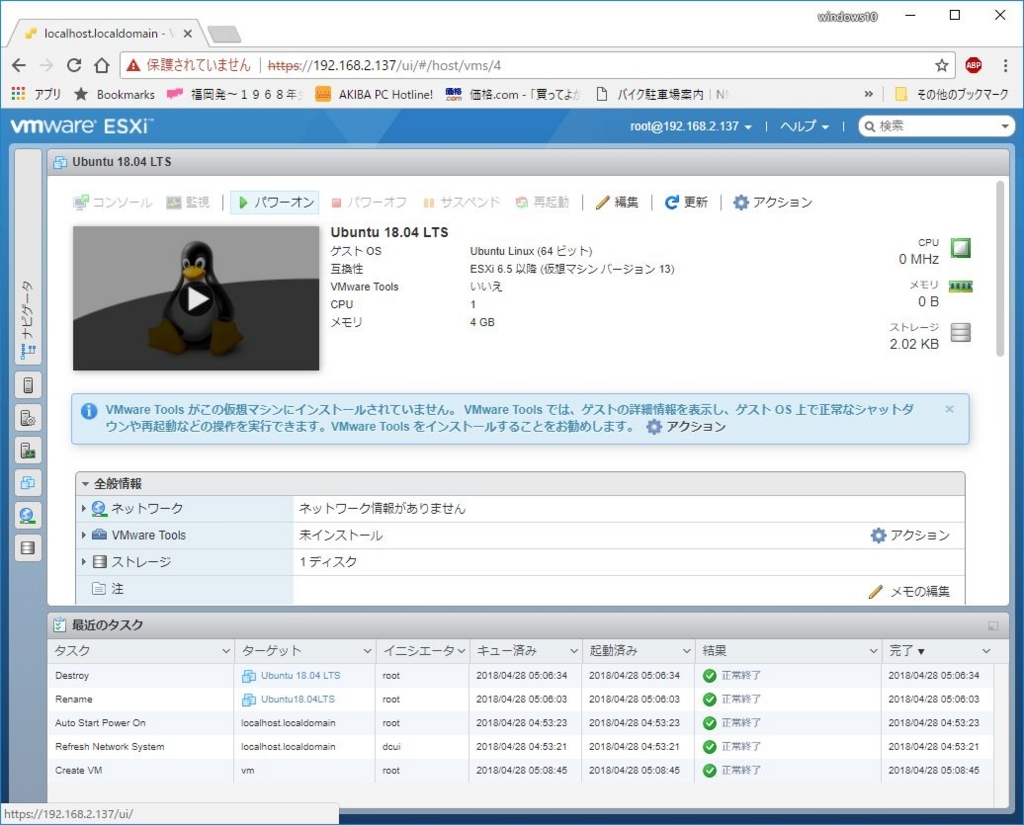Viewport: 1024px width, 825px height.
Task: Close the localhost.localdomain tab
Action: coord(187,33)
